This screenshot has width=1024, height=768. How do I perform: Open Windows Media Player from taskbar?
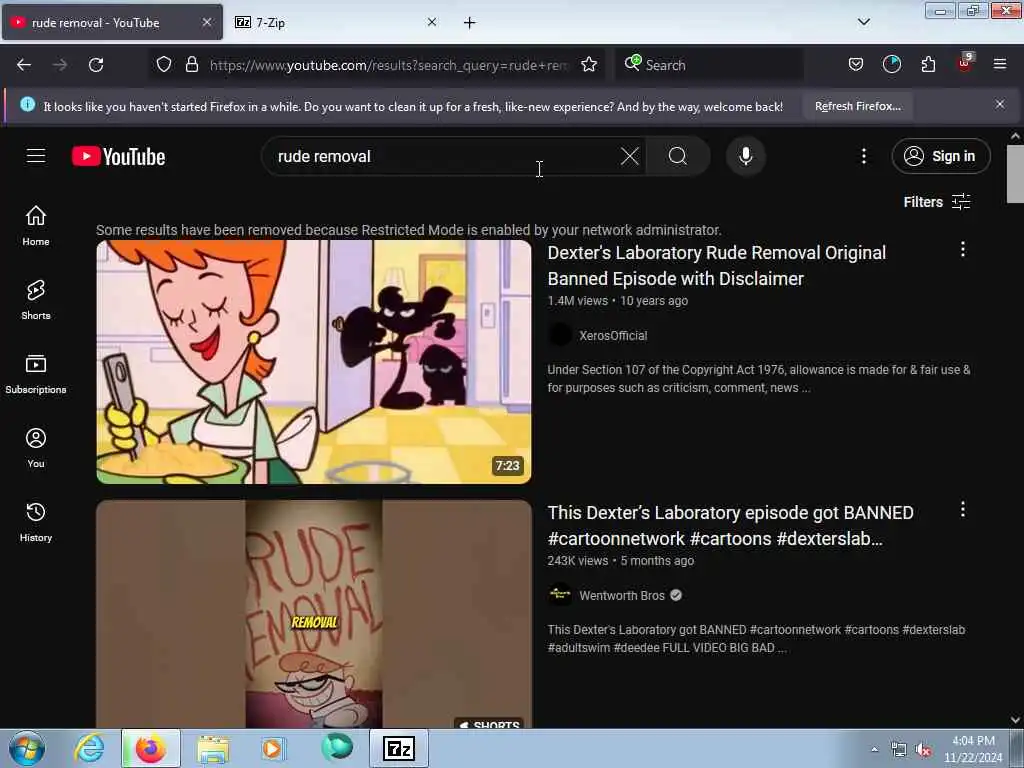[x=272, y=748]
